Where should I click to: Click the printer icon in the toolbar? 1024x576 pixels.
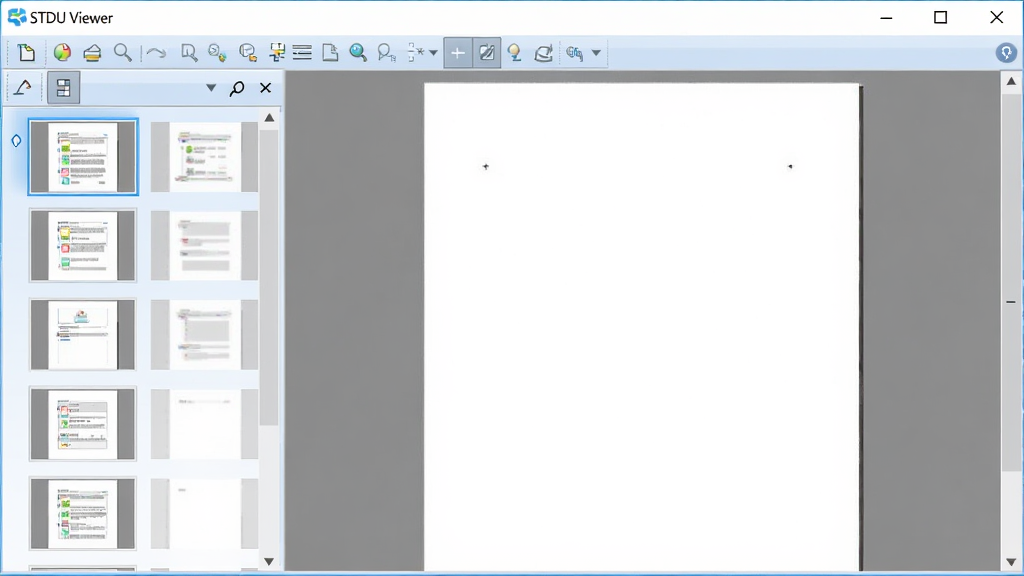[x=92, y=53]
